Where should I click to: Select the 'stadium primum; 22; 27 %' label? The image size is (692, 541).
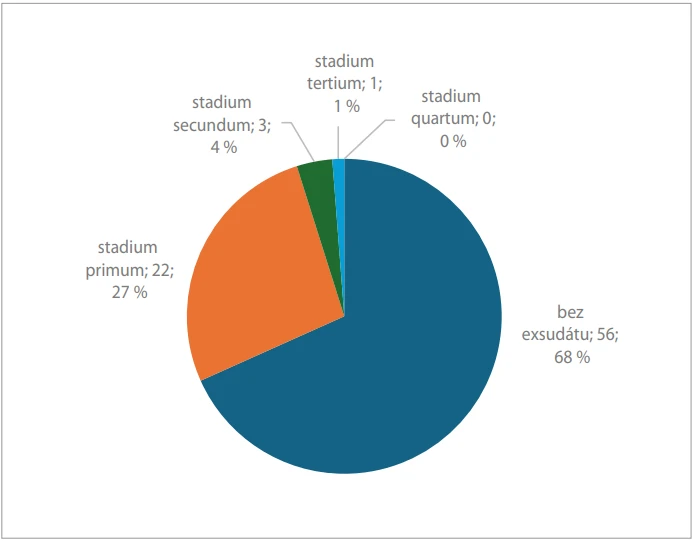tap(129, 270)
